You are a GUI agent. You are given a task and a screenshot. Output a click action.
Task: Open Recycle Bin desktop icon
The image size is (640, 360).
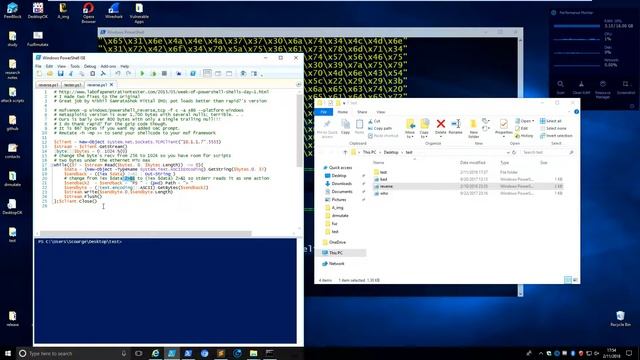coord(620,318)
